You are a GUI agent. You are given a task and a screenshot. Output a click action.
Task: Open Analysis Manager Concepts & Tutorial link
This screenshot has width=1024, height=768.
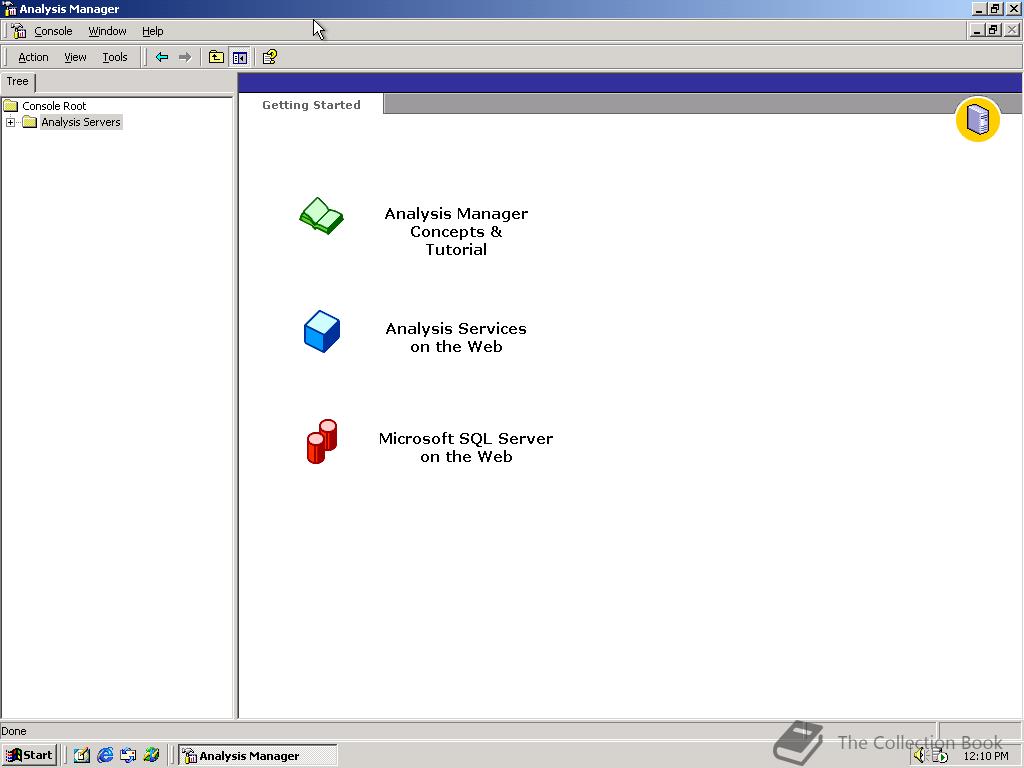(x=456, y=231)
